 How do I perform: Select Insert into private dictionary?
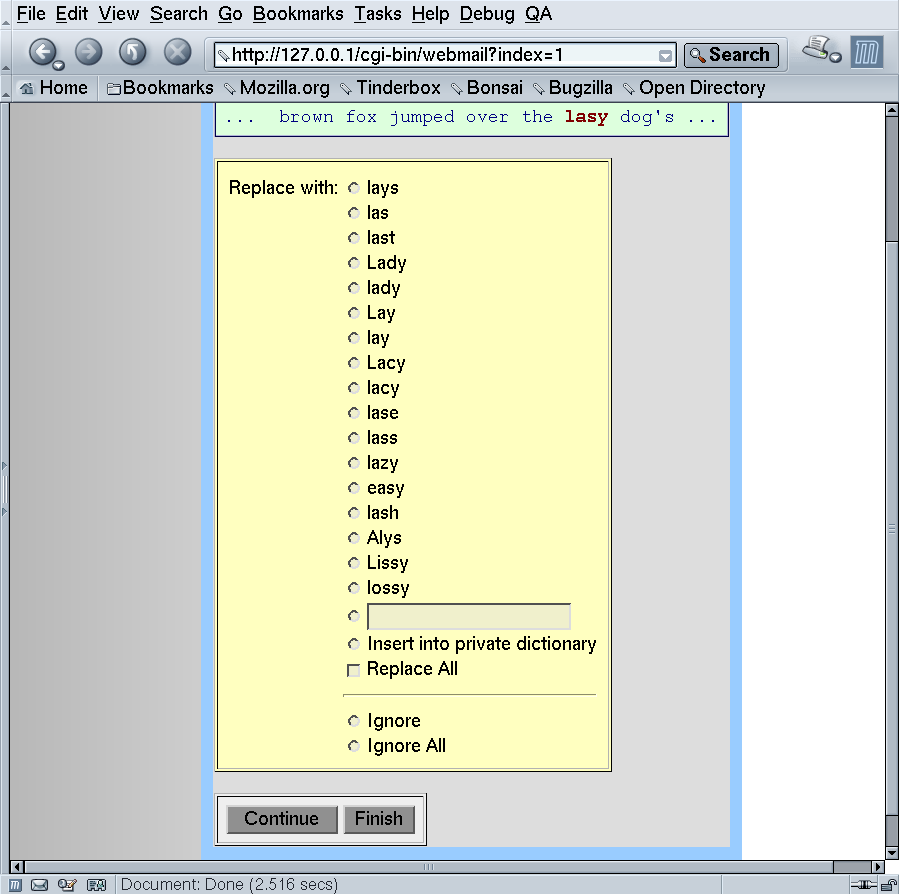point(354,644)
